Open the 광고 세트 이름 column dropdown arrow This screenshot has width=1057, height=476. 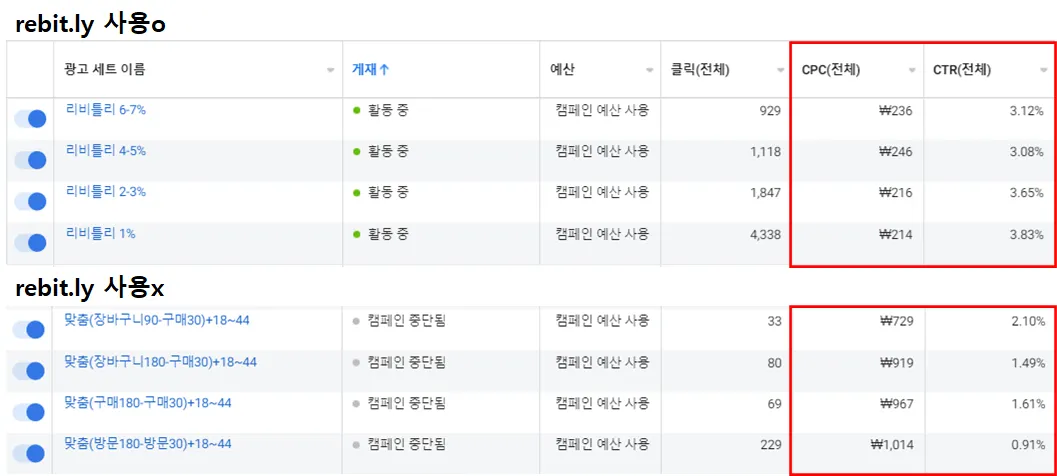(x=330, y=70)
